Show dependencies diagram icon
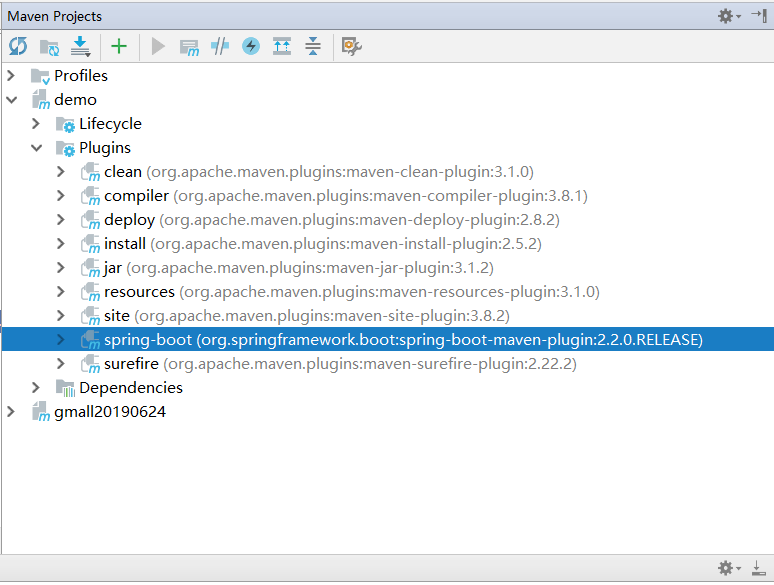 282,46
